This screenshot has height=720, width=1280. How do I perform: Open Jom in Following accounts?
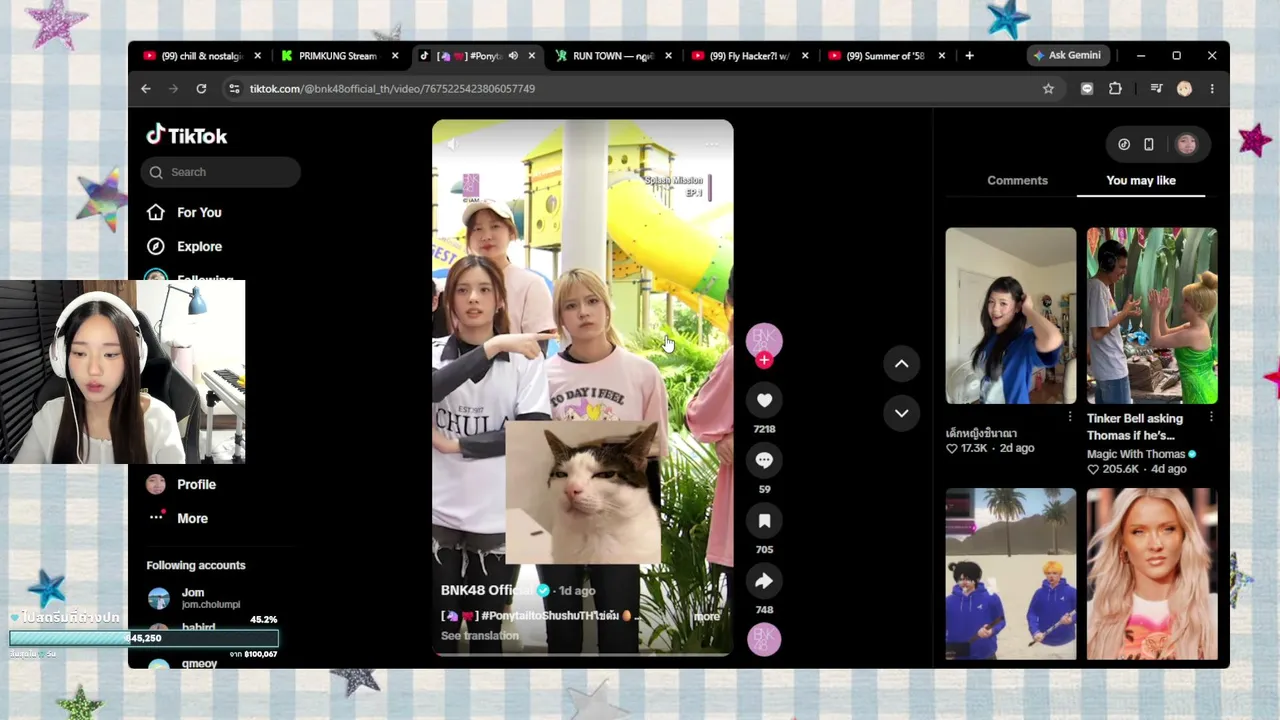194,598
